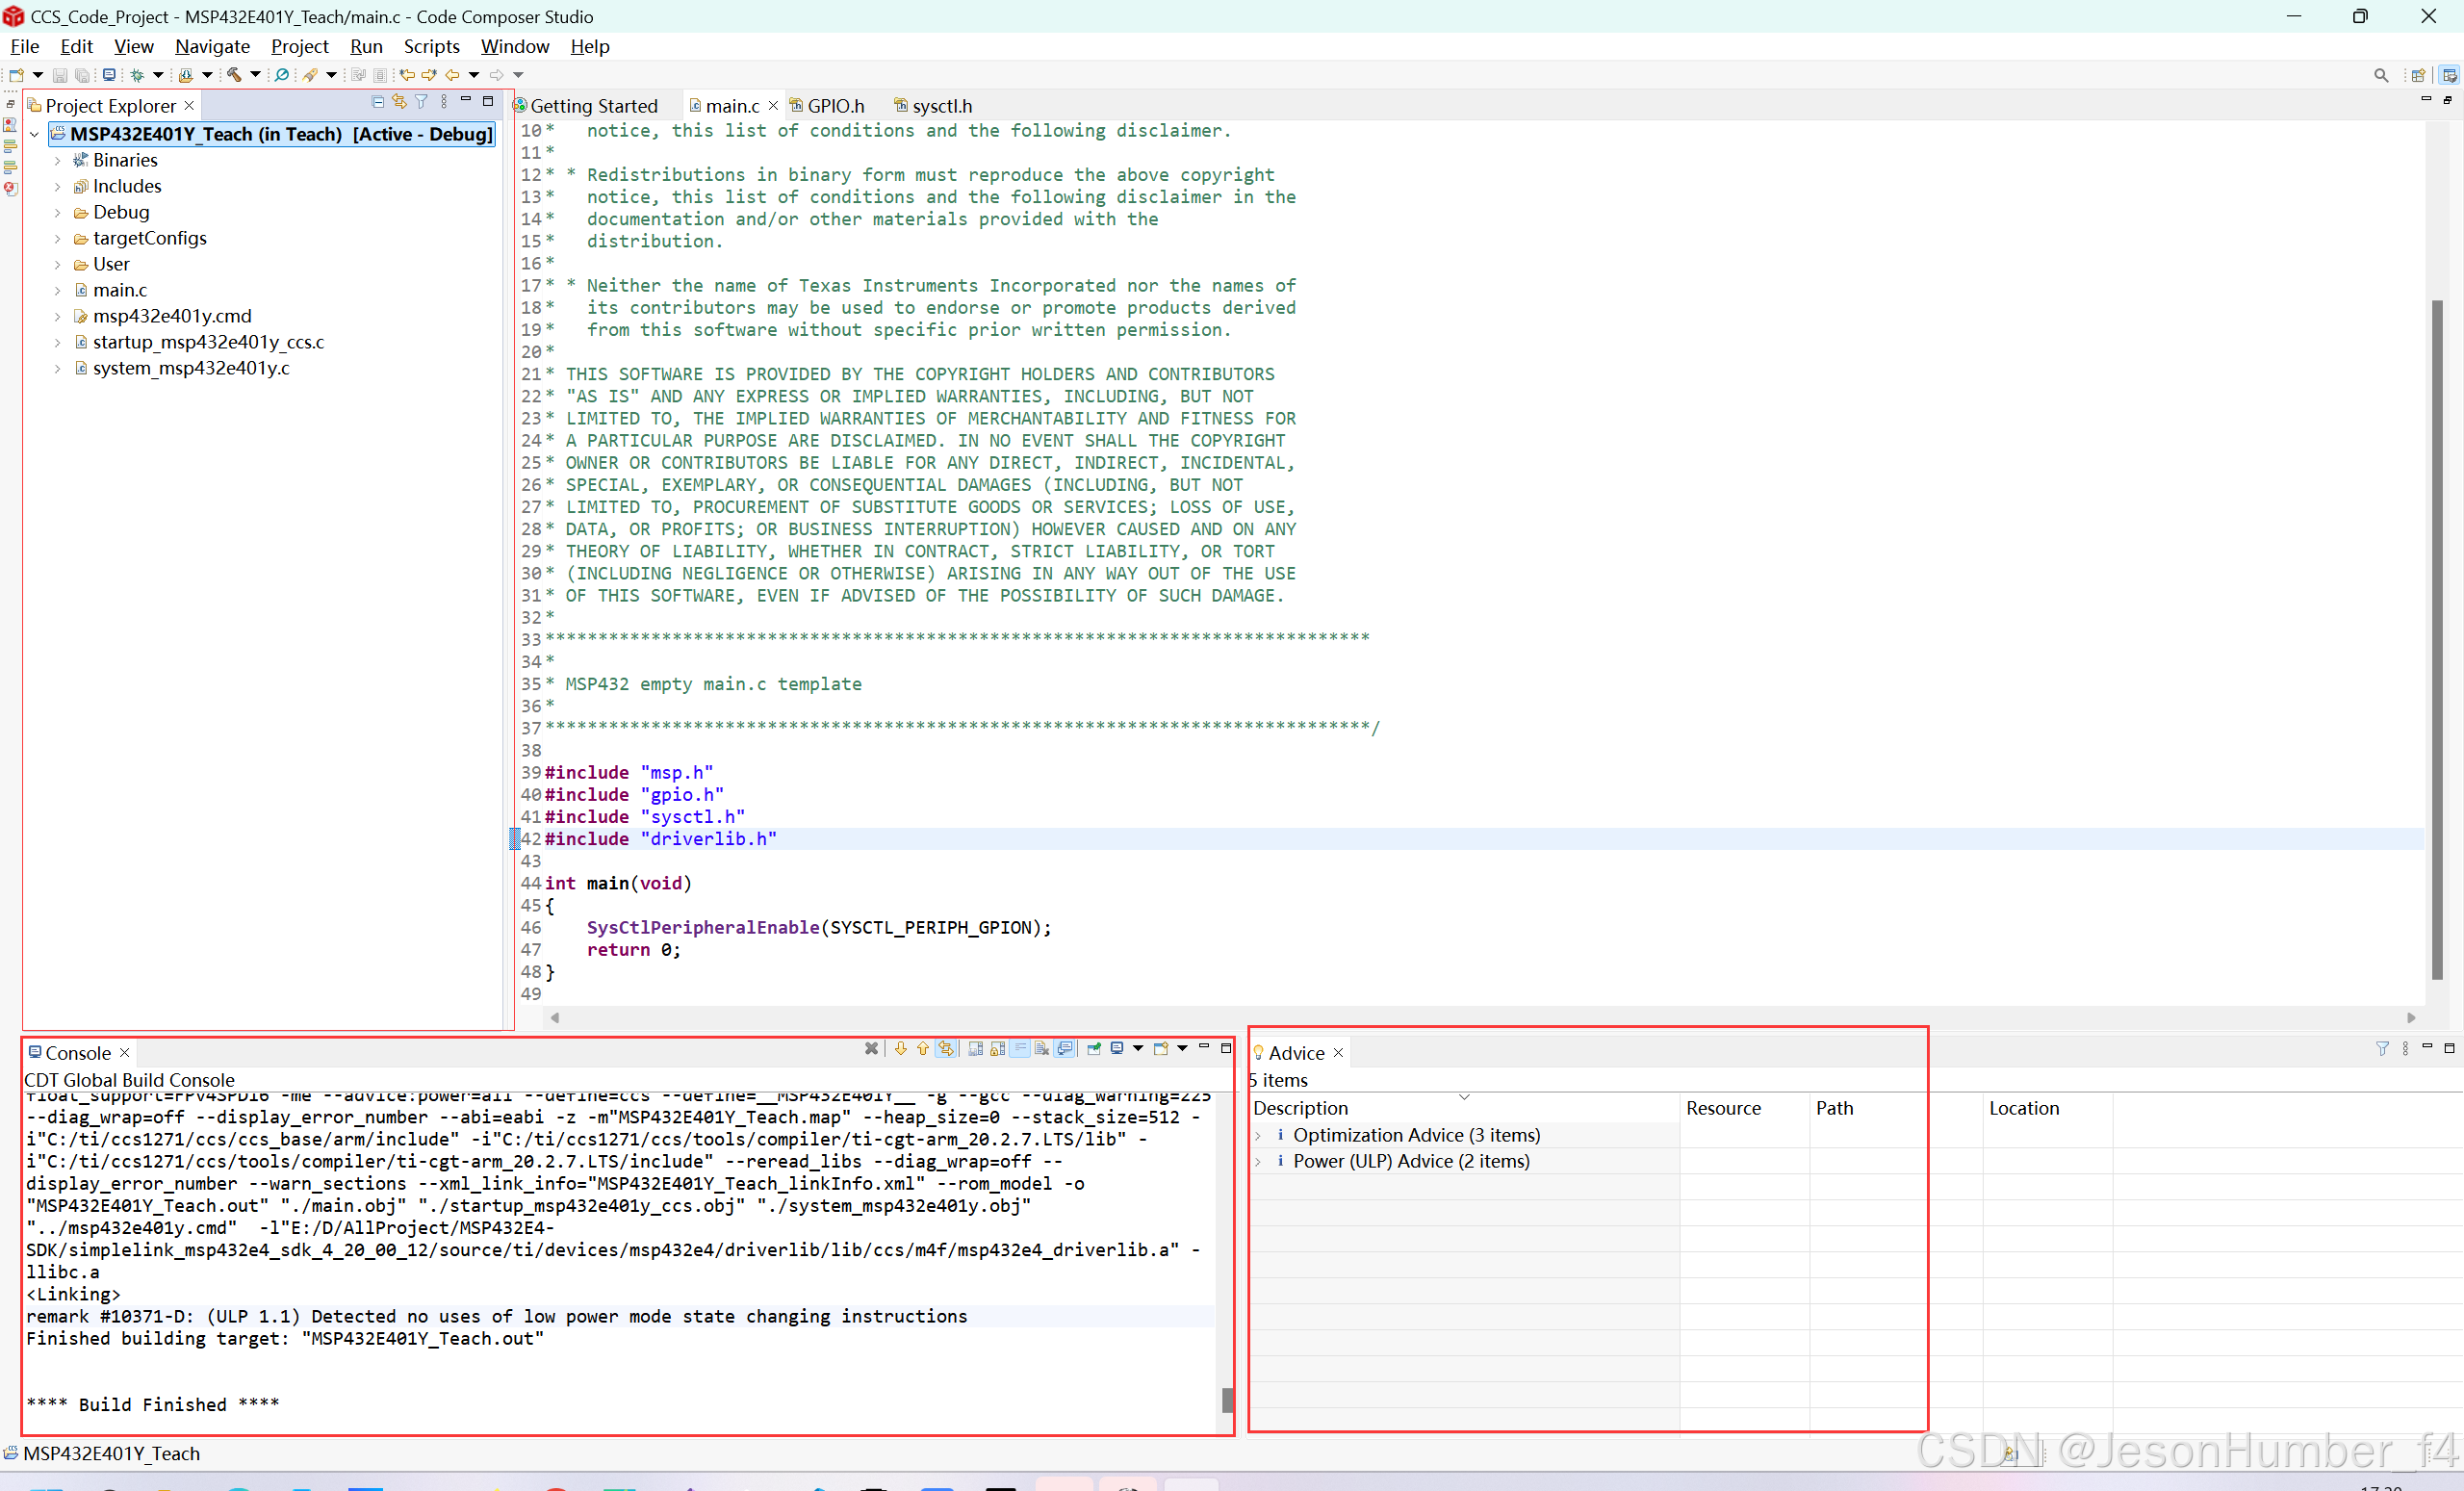The height and width of the screenshot is (1491, 2464).
Task: Go to next error in console
Action: (901, 1048)
